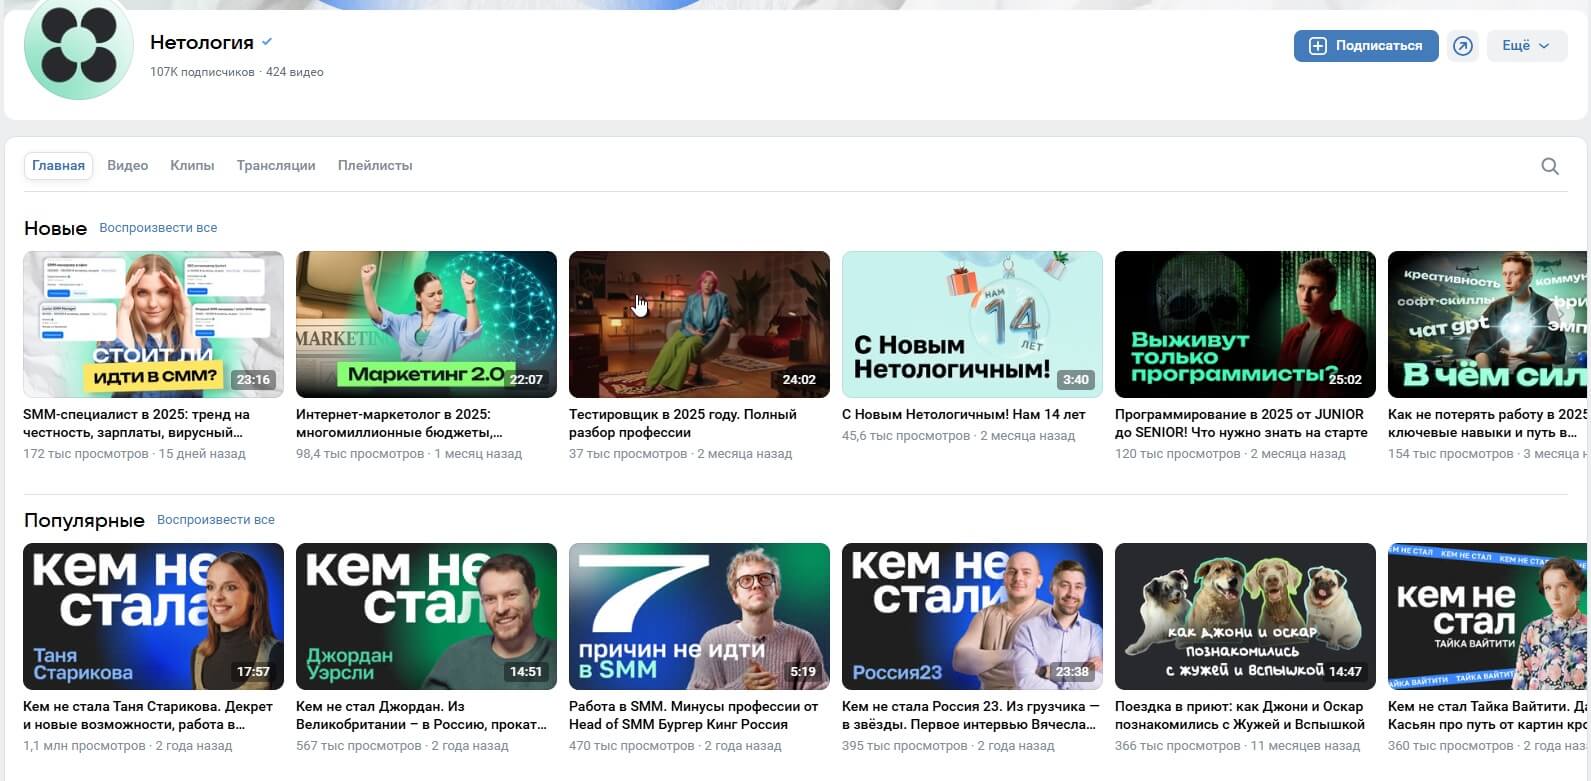Play the 'В чём сила' thumbnail
This screenshot has height=781, width=1591.
tap(1488, 324)
